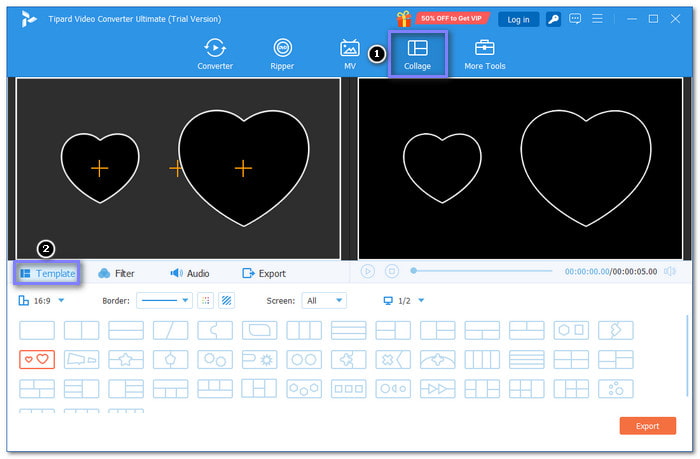Open the Screen All dropdown

click(x=324, y=300)
